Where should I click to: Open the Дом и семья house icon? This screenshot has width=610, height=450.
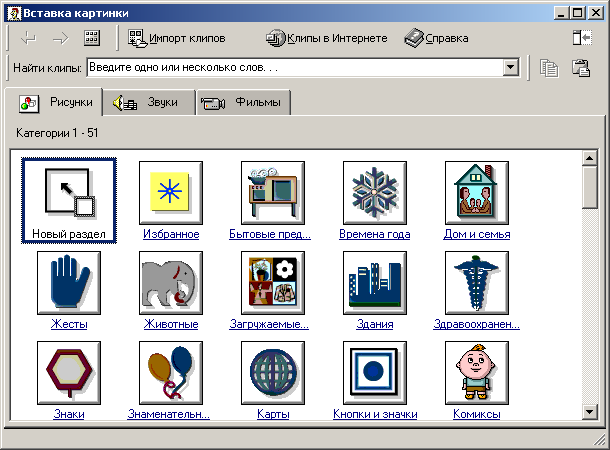coord(477,193)
